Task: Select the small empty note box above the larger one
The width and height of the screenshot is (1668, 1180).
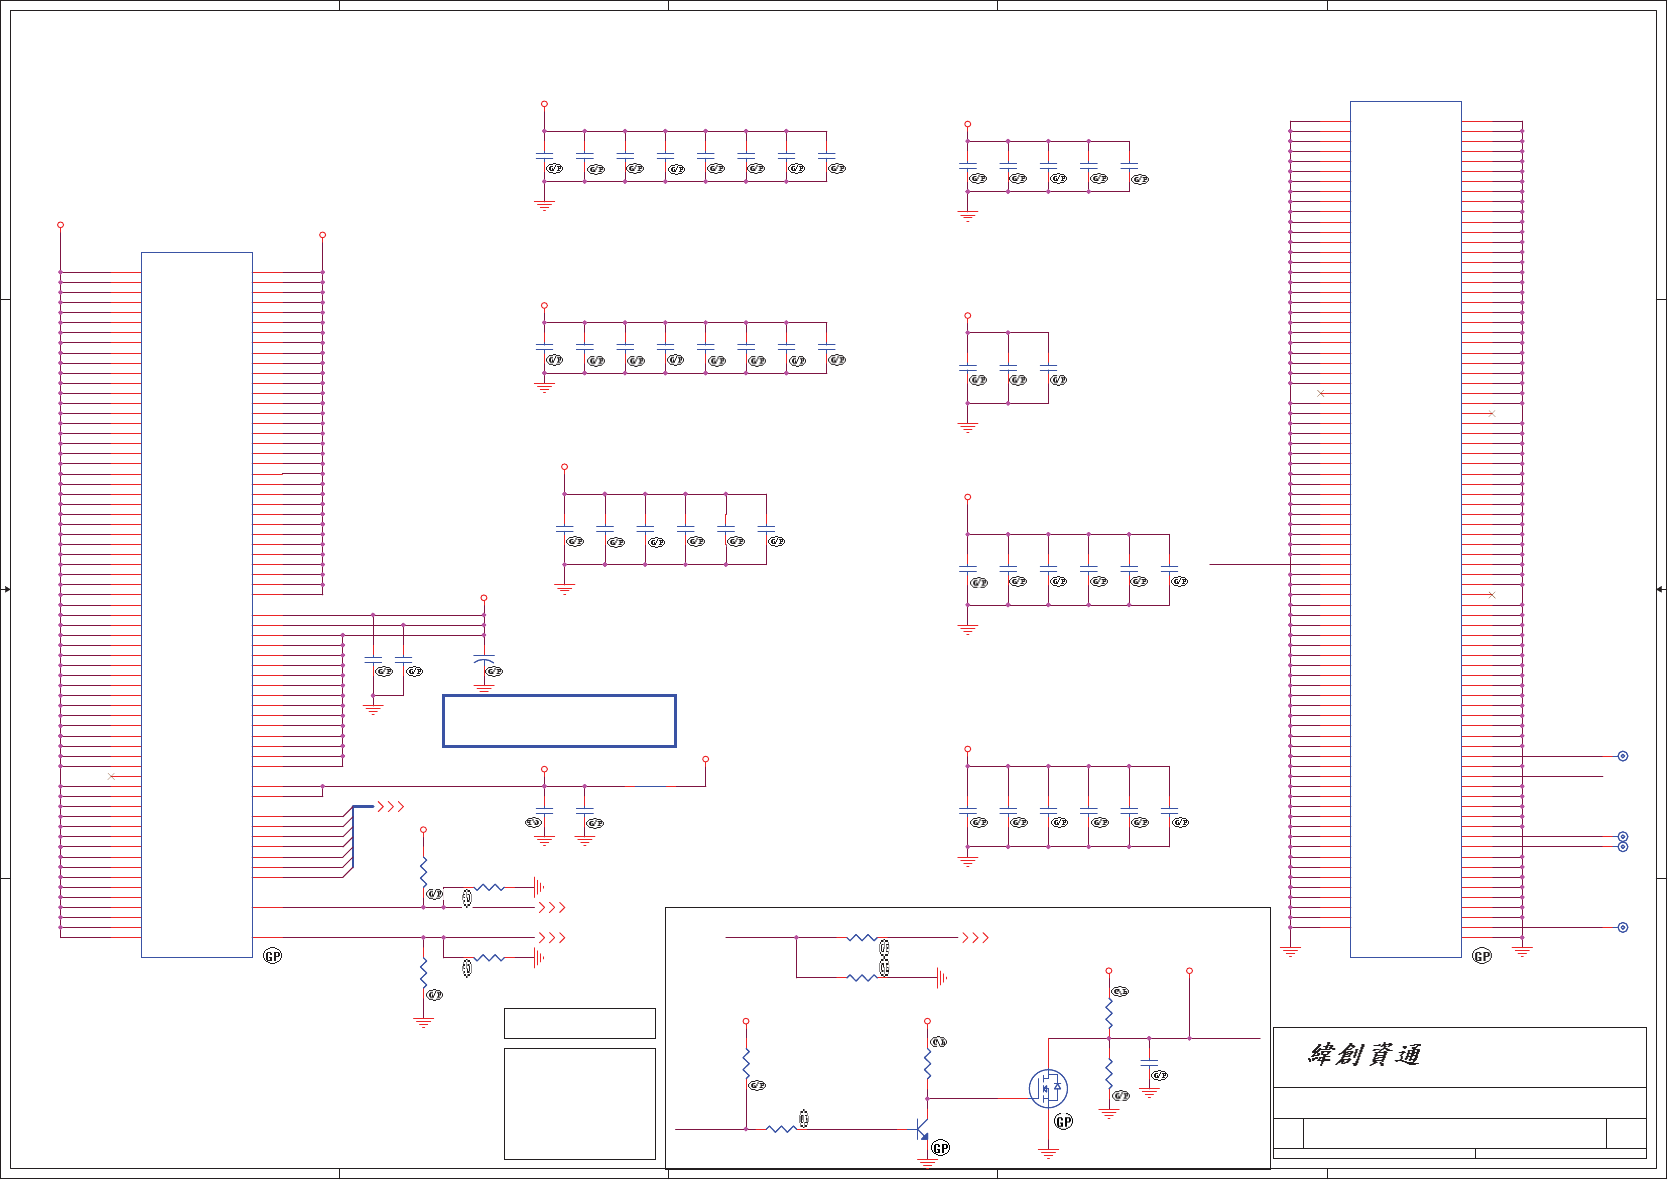Action: point(580,1023)
